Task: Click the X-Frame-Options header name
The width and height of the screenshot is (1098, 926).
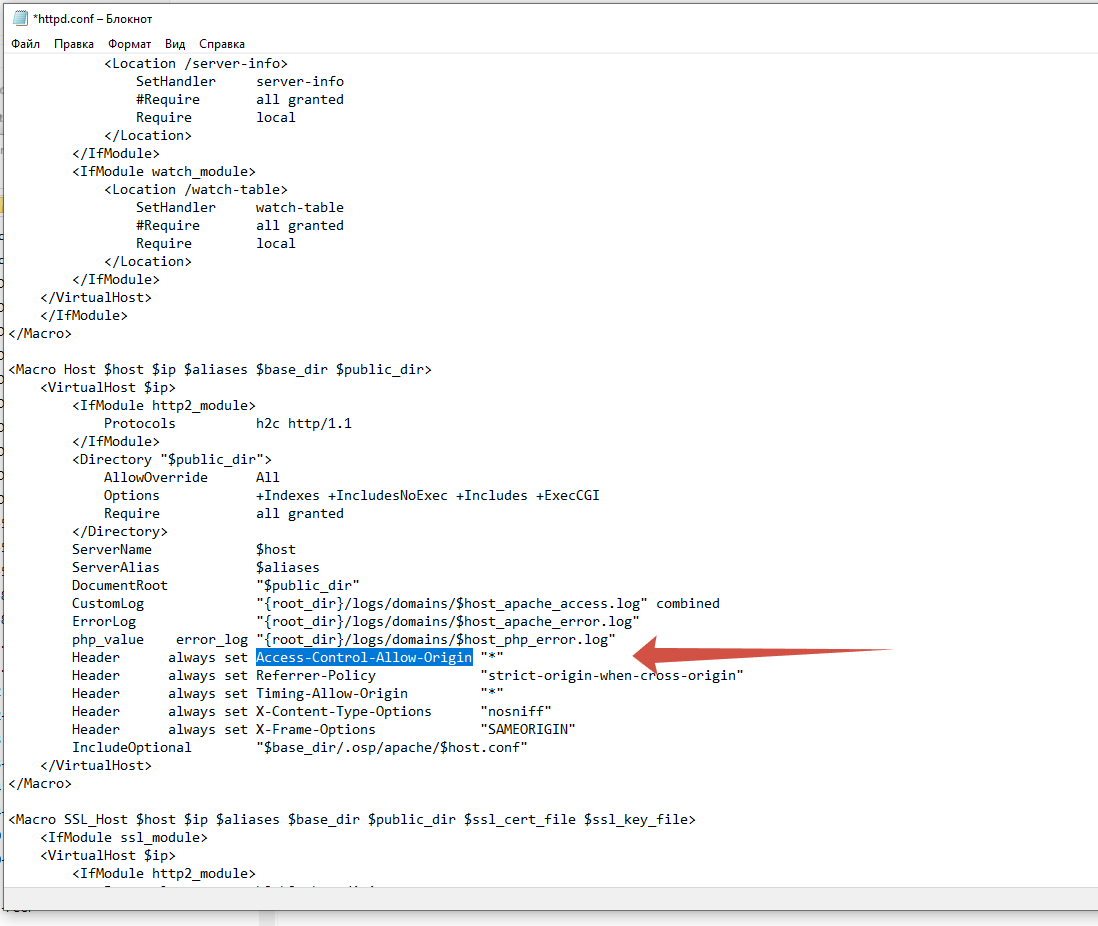Action: pyautogui.click(x=316, y=730)
